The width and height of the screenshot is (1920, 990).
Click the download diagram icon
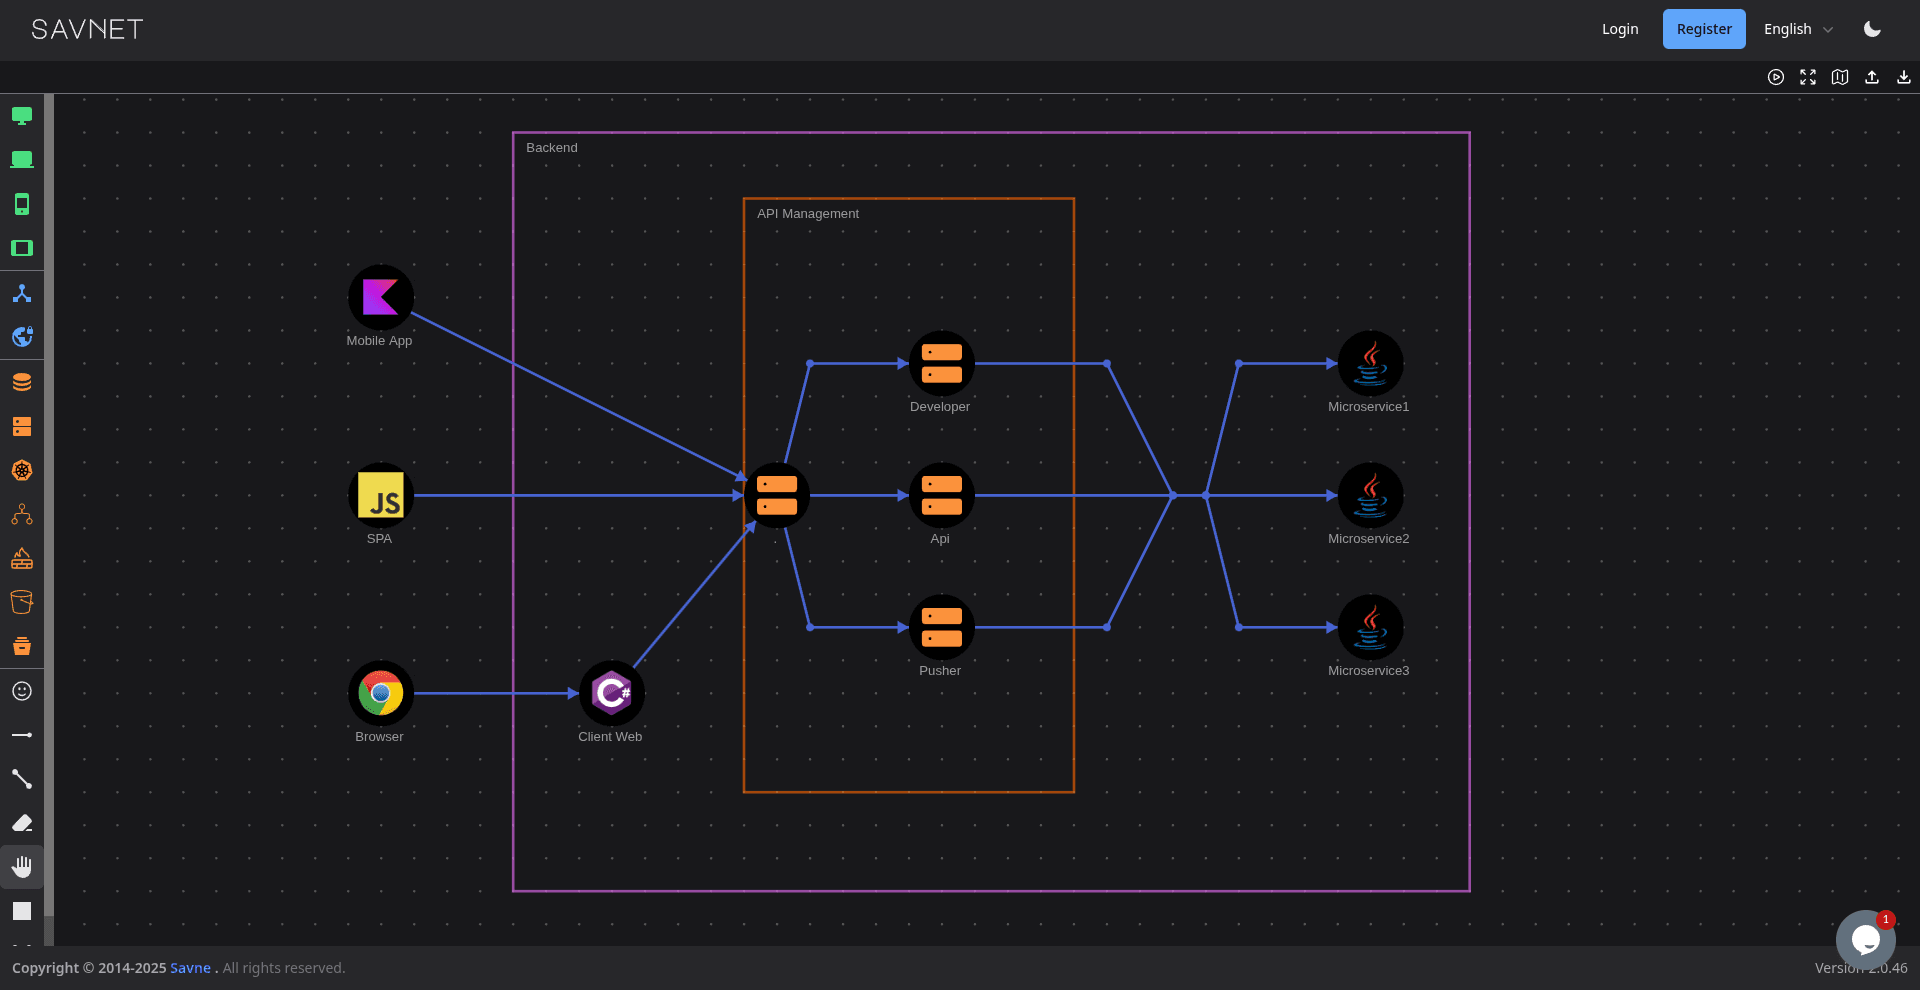(1903, 77)
